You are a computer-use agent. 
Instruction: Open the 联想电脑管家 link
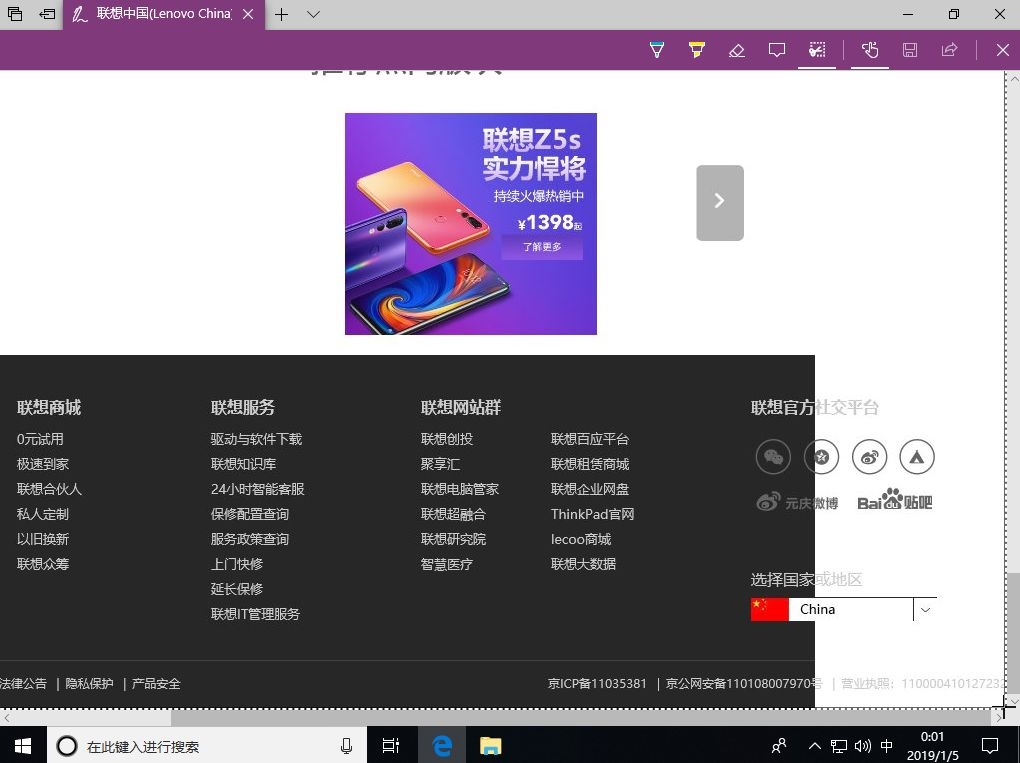[460, 489]
